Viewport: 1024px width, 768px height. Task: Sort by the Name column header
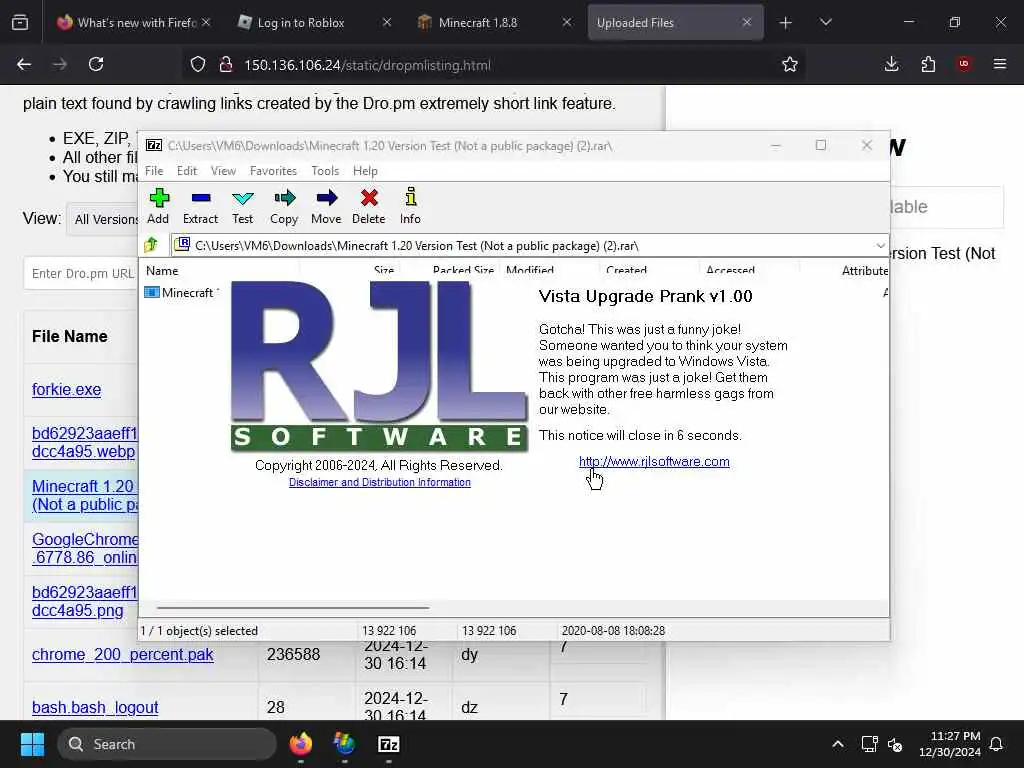tap(162, 270)
